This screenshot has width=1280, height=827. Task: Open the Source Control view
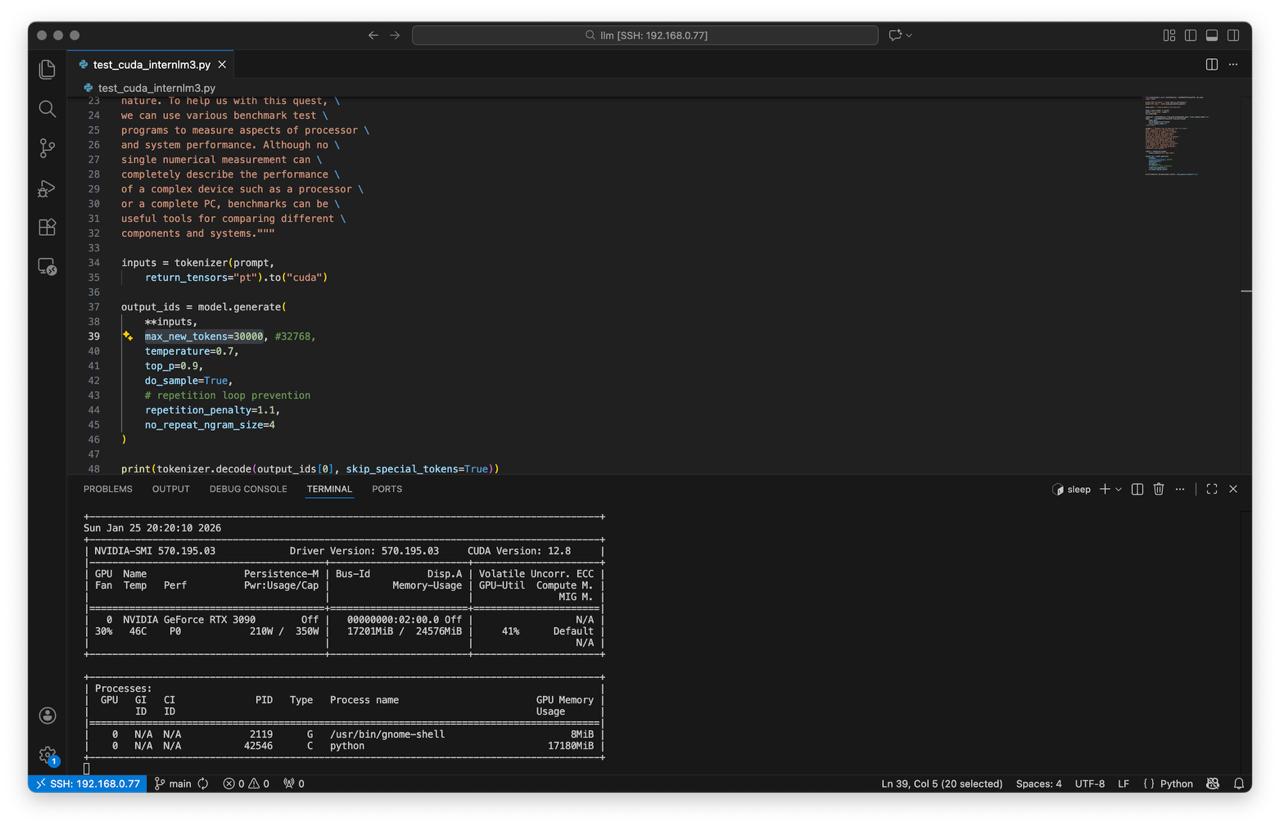point(47,148)
